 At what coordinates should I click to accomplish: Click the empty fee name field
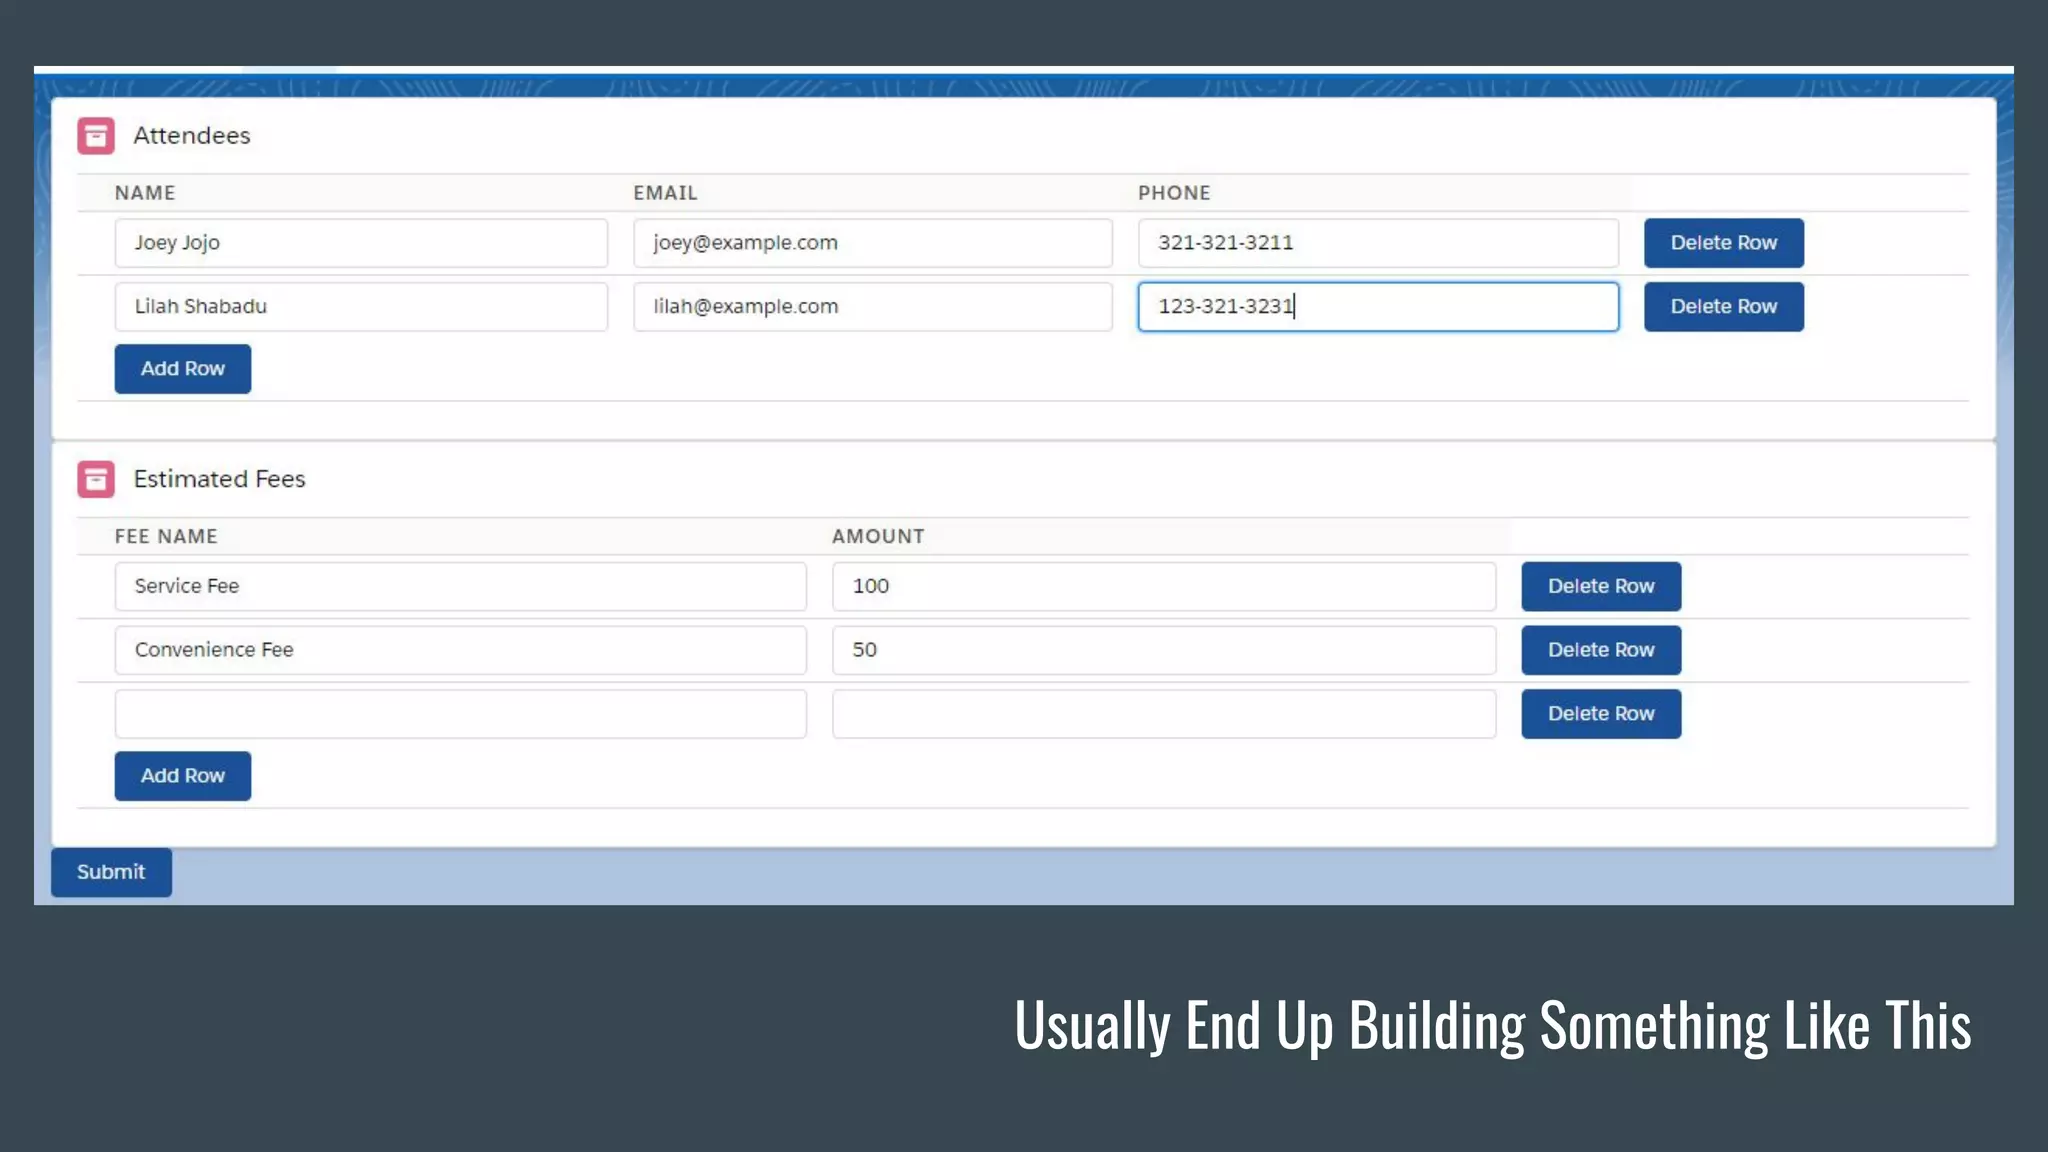[460, 714]
